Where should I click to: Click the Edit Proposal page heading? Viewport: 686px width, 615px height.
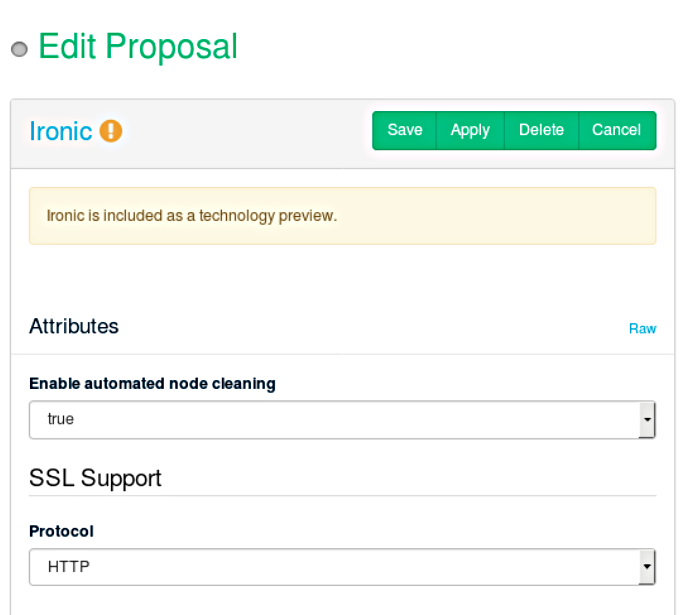(x=138, y=47)
